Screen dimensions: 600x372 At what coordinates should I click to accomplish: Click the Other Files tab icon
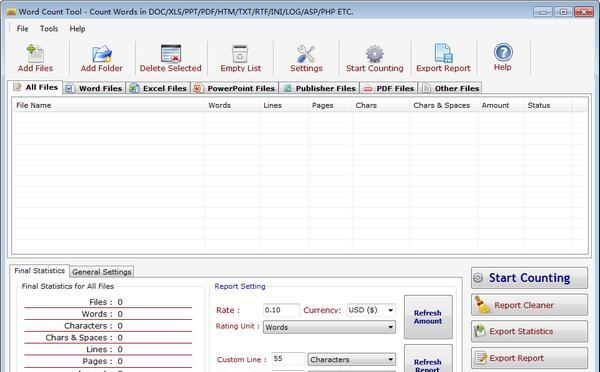[x=426, y=88]
